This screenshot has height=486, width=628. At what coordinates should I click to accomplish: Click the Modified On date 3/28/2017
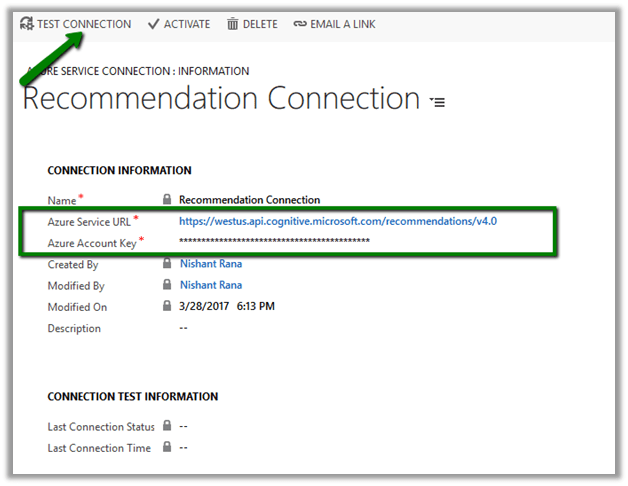coord(204,307)
